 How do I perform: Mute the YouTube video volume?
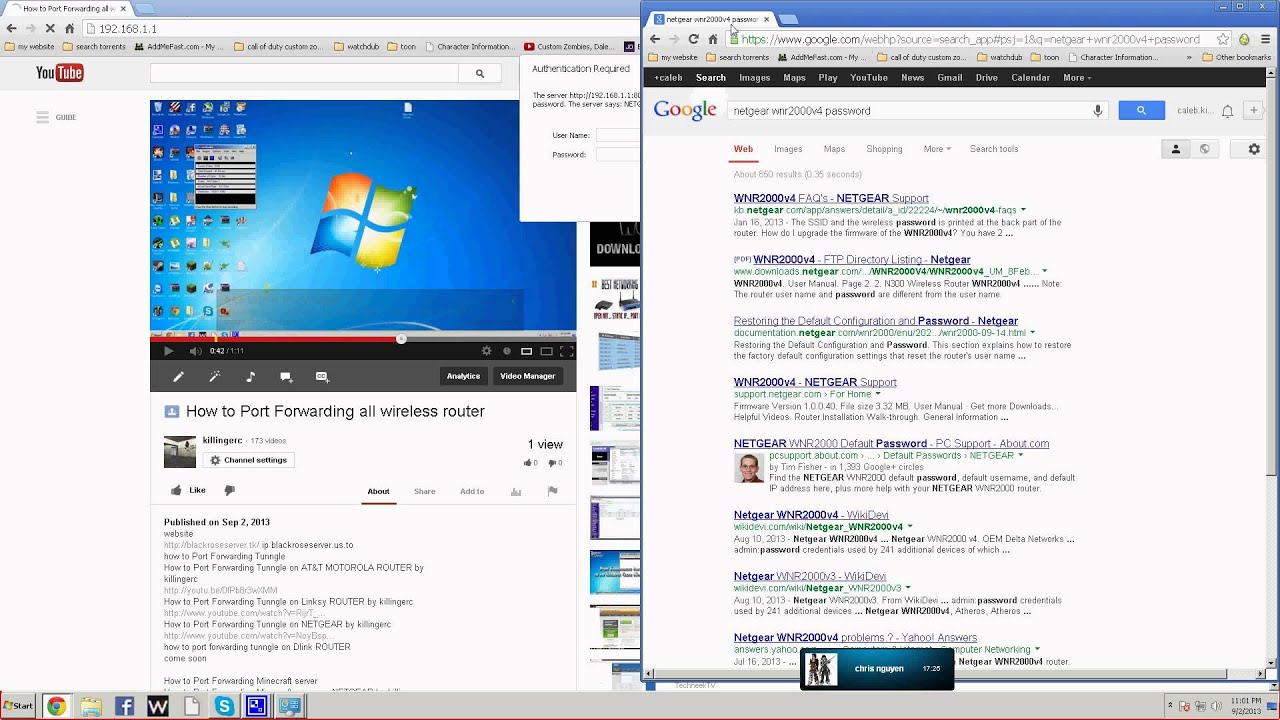click(x=195, y=351)
